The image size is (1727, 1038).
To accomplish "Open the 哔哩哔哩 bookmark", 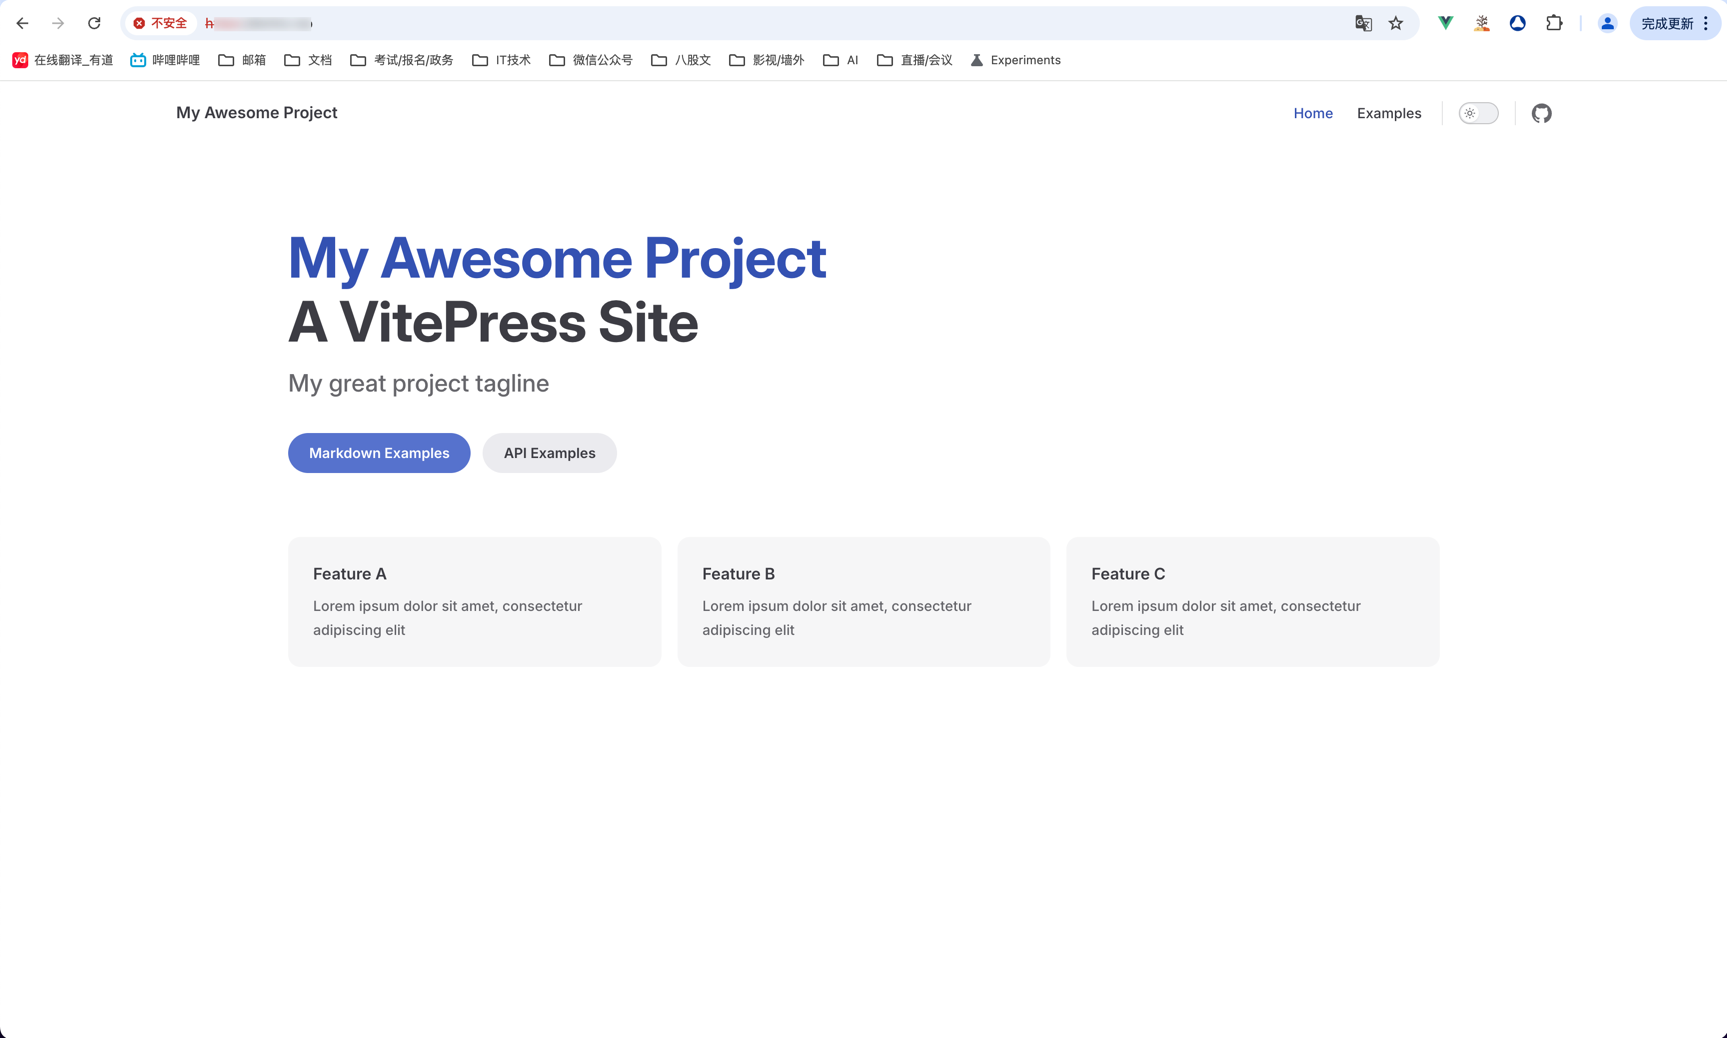I will tap(165, 60).
